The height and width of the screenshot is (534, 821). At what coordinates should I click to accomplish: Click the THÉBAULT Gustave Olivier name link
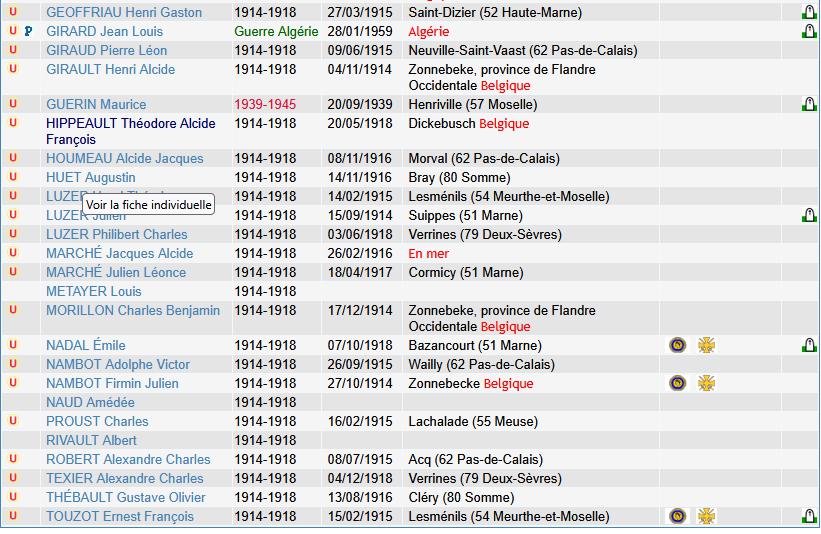point(125,497)
